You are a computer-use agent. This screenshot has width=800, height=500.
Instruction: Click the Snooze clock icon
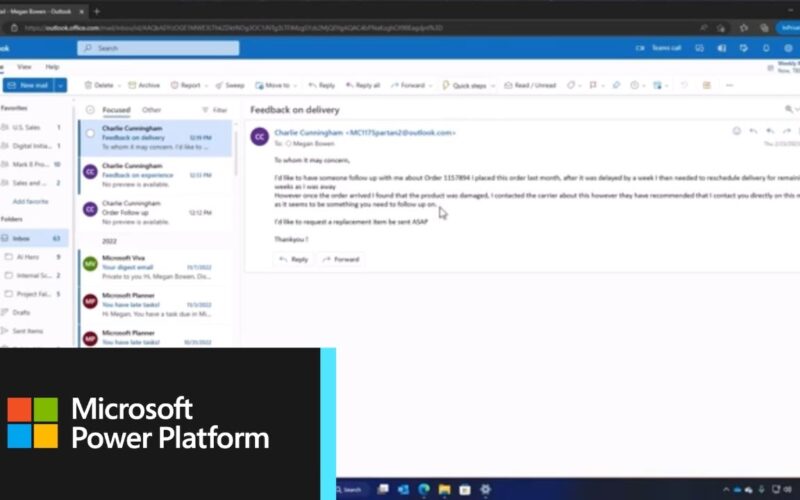(x=635, y=85)
